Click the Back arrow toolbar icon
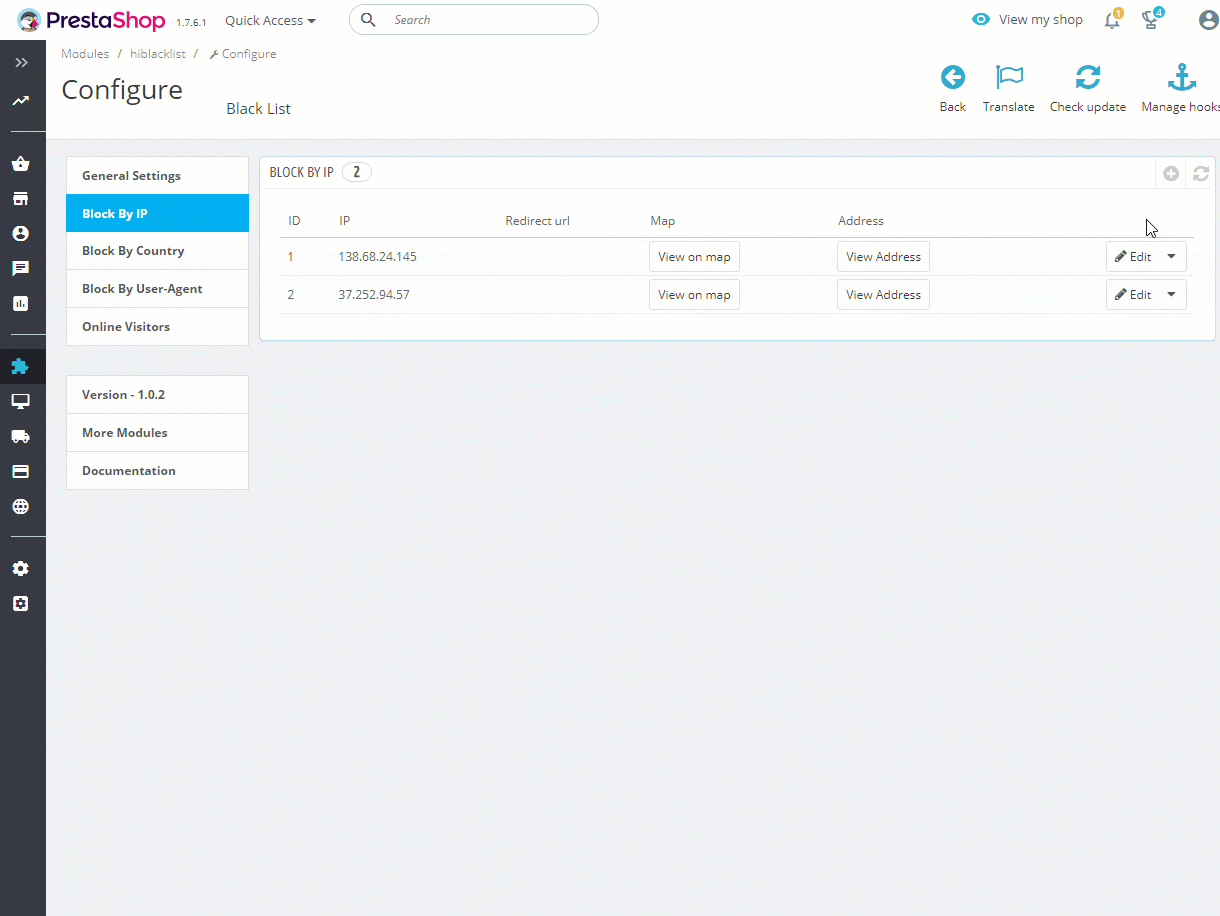Screen dimensions: 1220x916 (953, 77)
